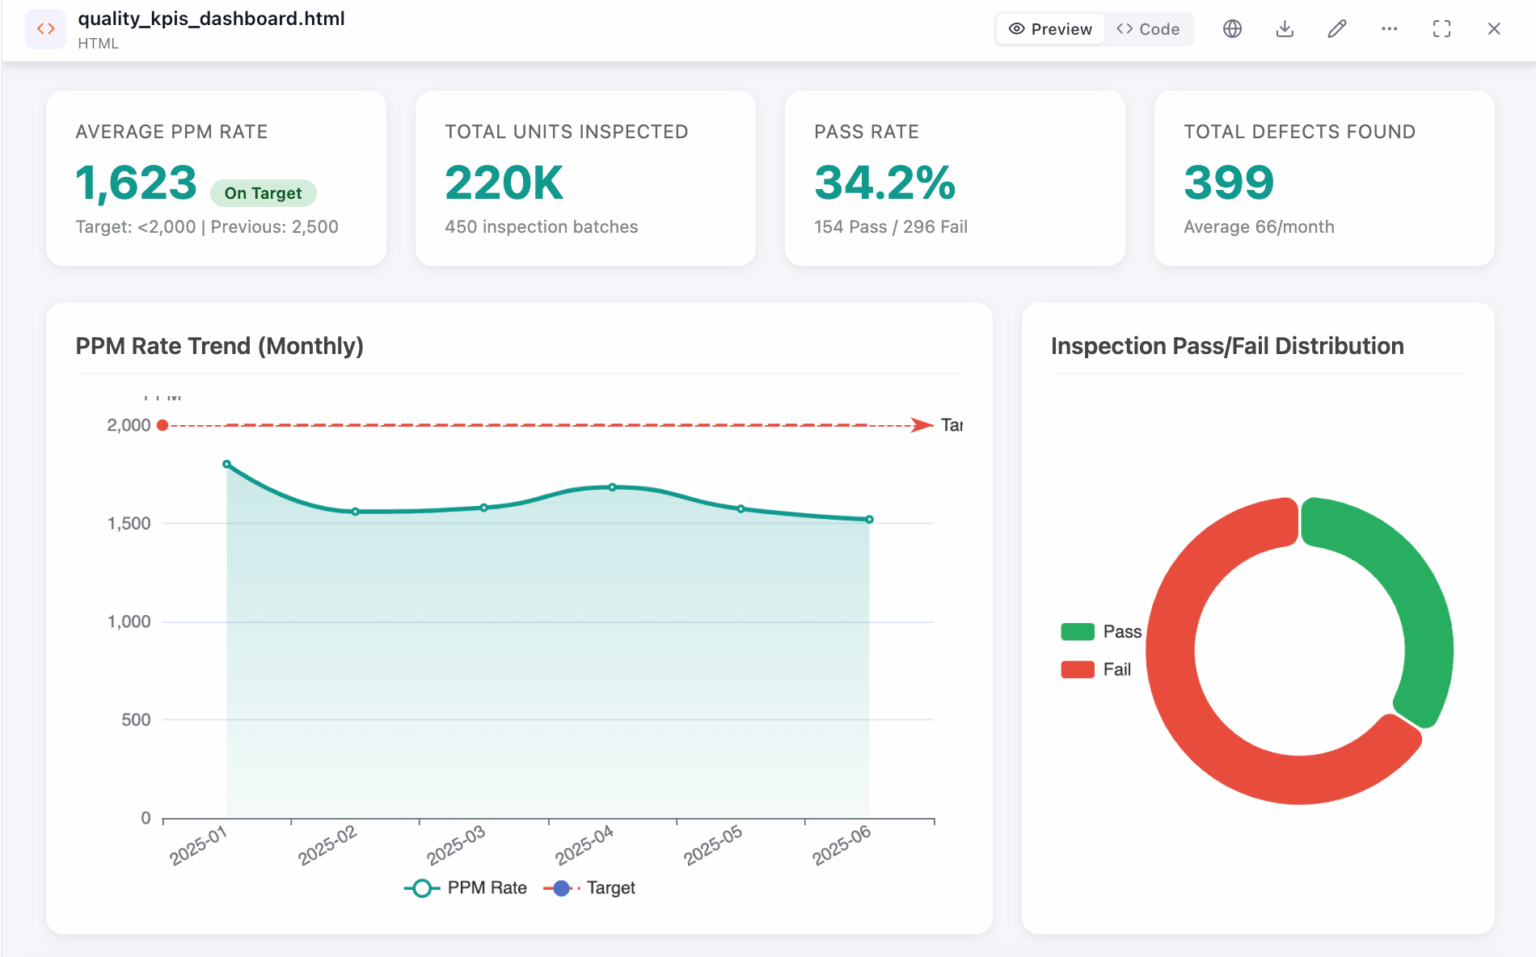
Task: Click the 2025-04 data point on the line
Action: (x=613, y=487)
